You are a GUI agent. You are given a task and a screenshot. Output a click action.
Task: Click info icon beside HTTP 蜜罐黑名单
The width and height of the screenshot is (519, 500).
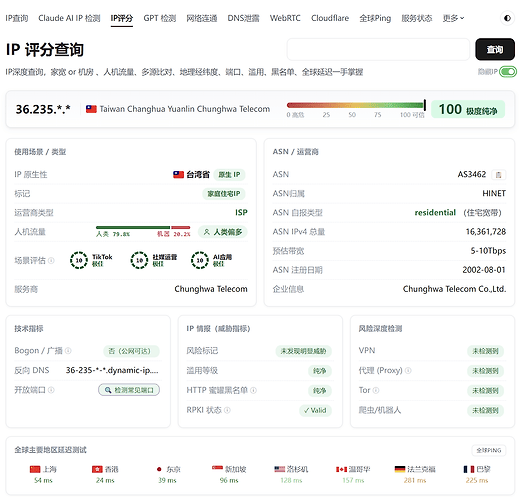click(253, 390)
